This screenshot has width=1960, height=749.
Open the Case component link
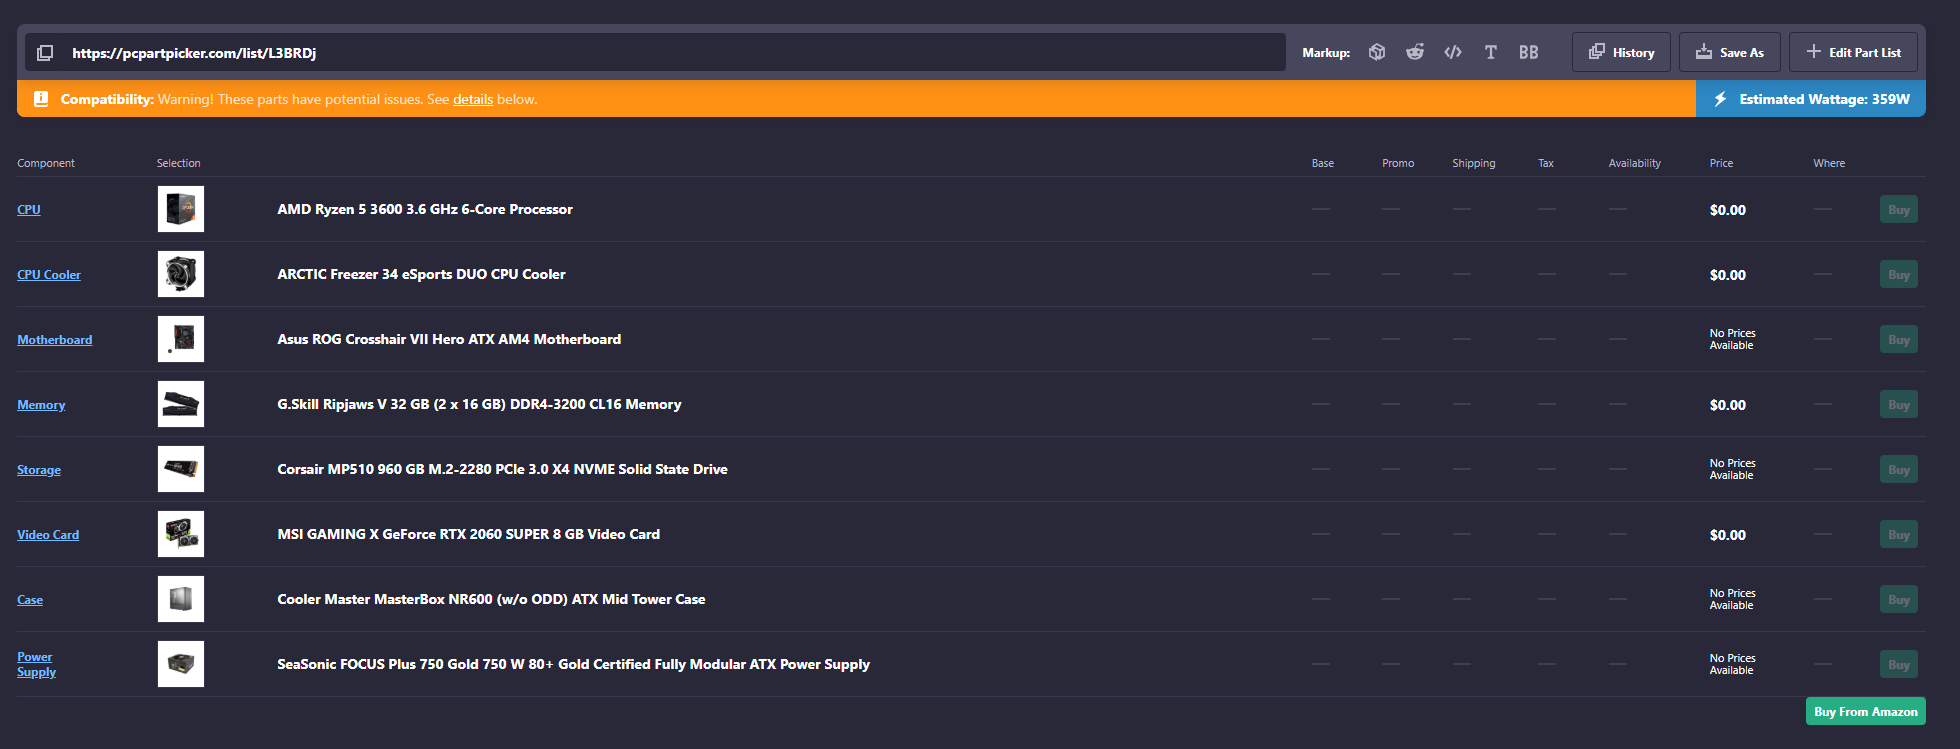tap(30, 599)
